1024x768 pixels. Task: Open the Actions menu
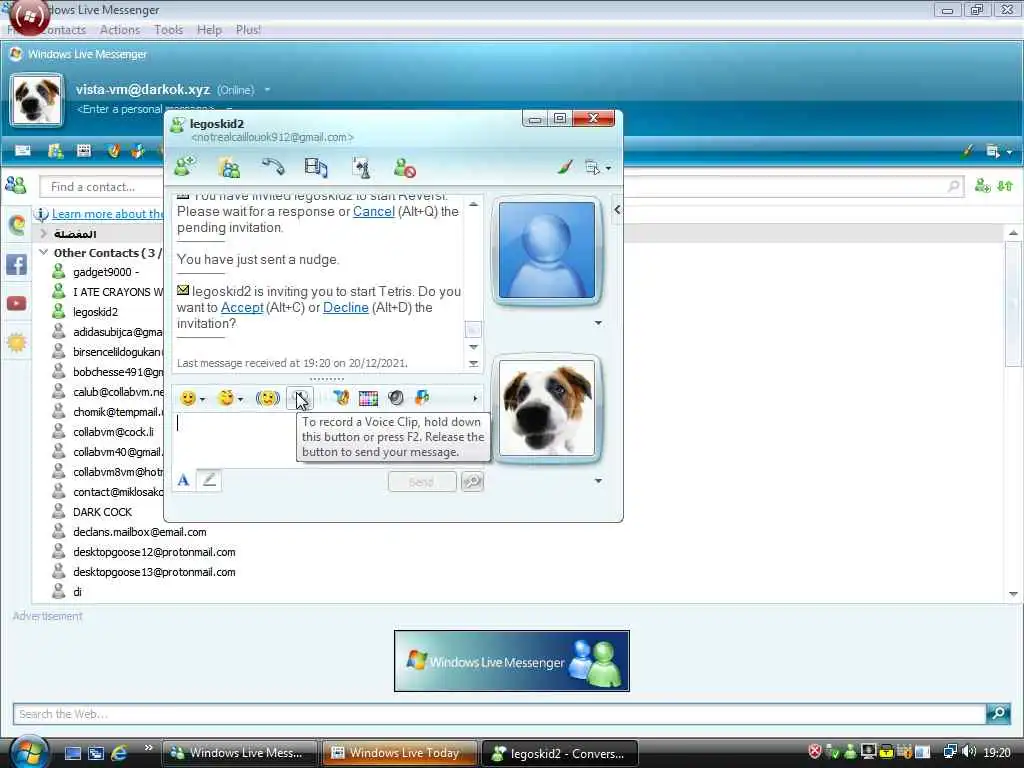(x=120, y=30)
